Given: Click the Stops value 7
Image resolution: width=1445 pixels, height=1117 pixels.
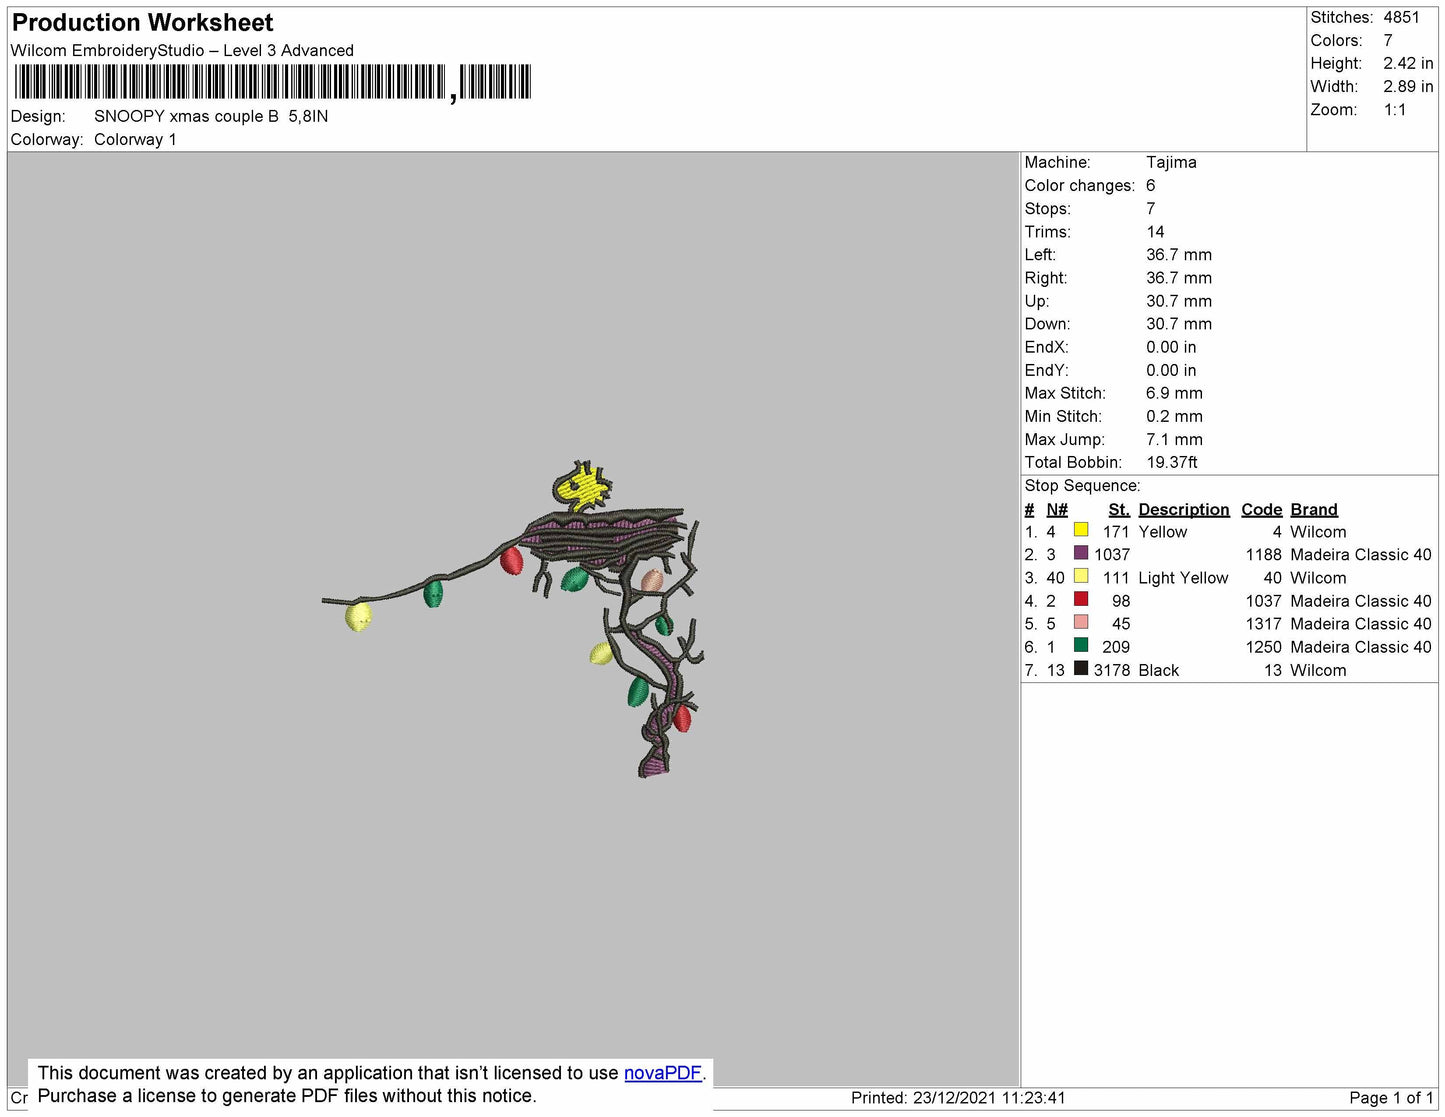Looking at the screenshot, I should tap(1151, 208).
